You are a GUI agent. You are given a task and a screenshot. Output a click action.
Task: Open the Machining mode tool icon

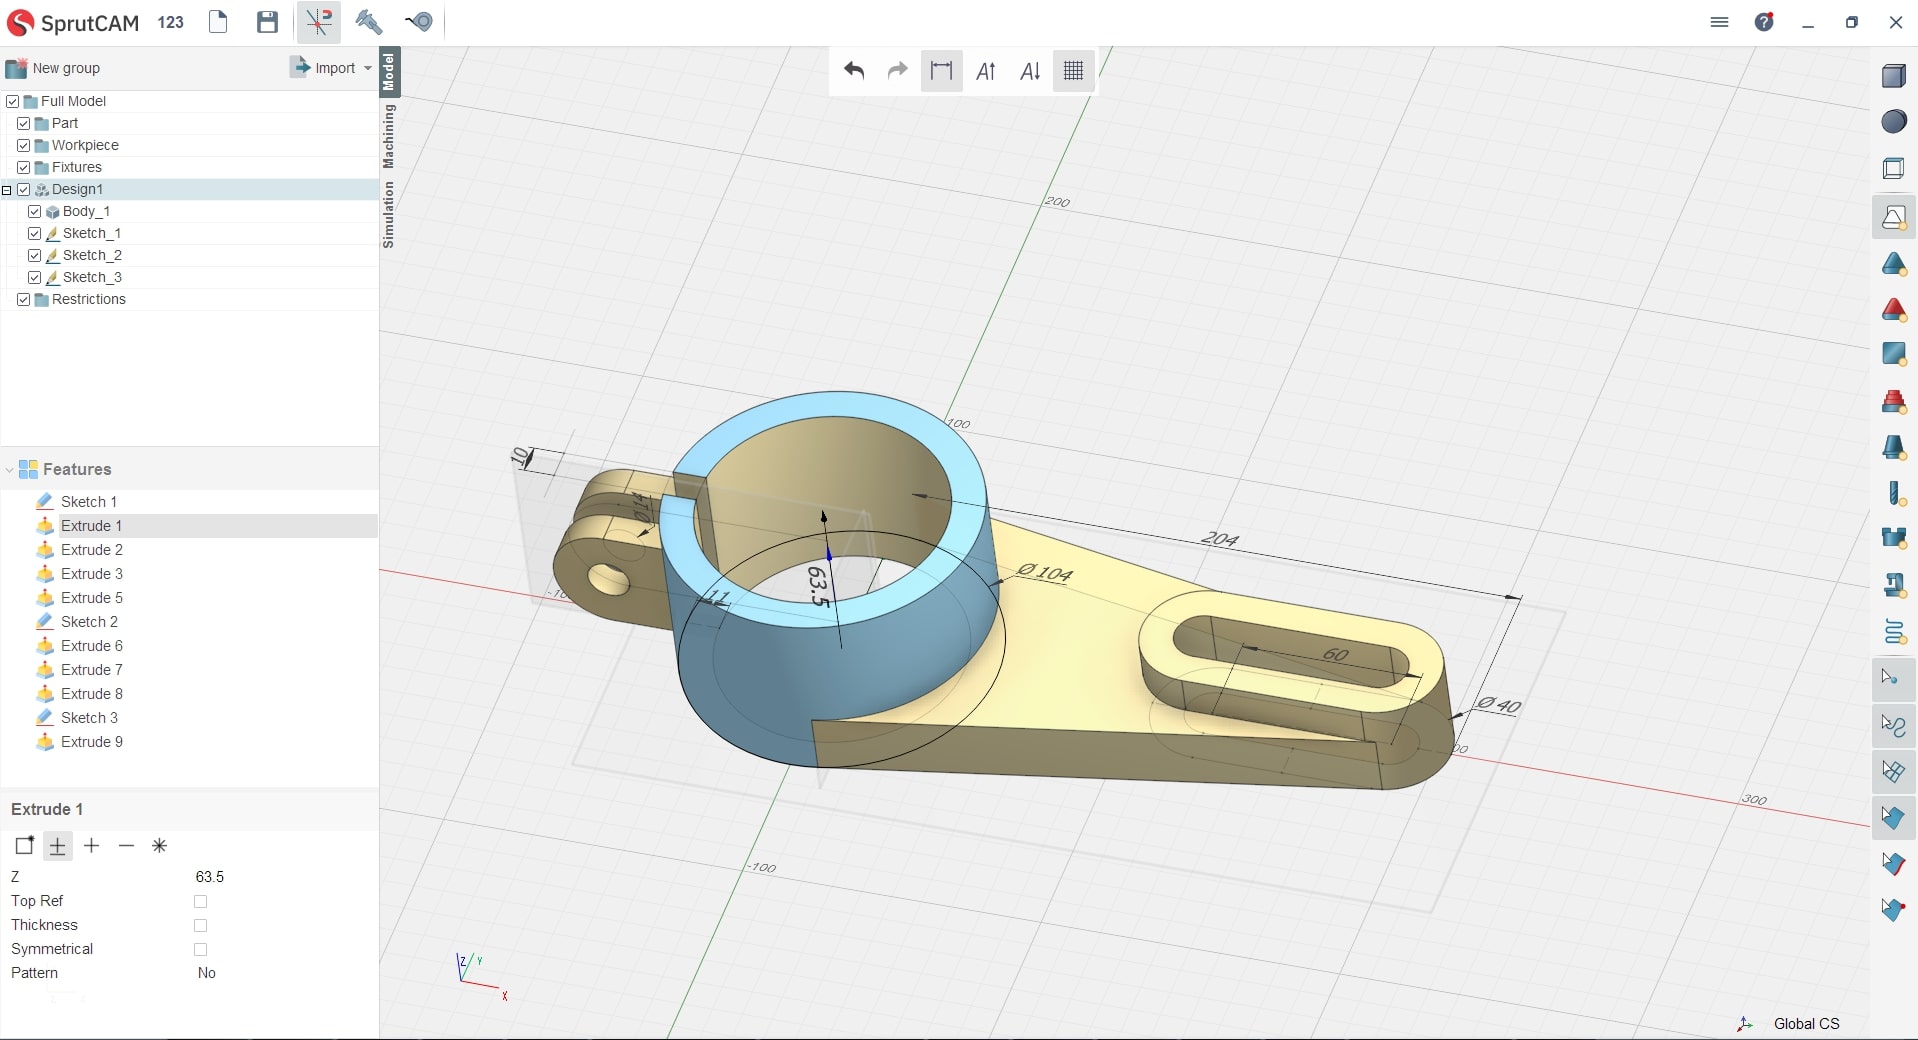[x=368, y=22]
